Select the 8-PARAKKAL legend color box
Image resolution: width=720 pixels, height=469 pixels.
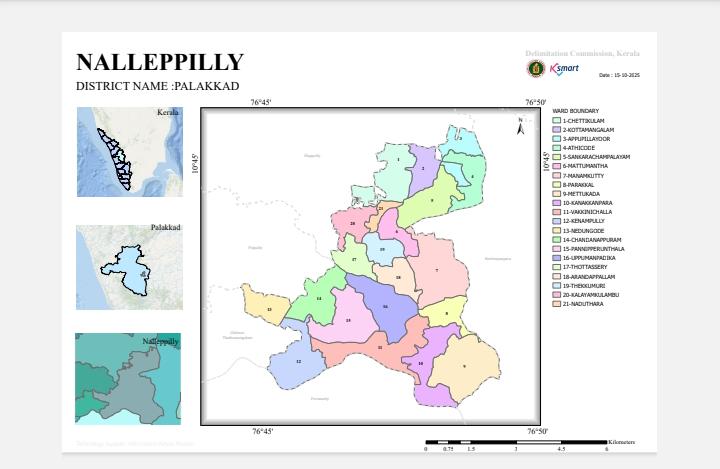coord(557,185)
